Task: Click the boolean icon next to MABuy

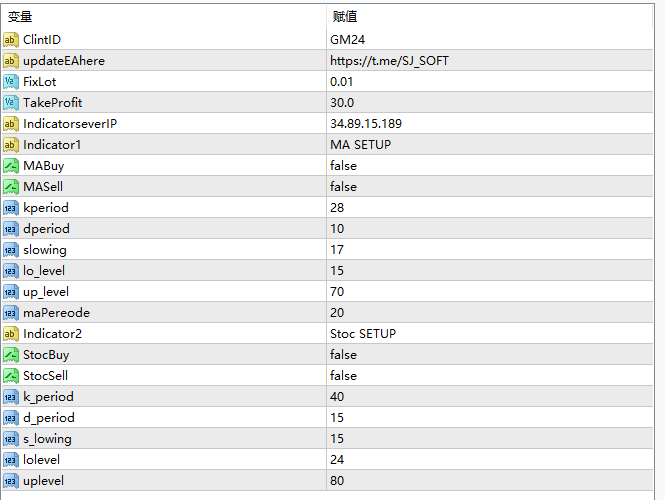Action: [x=11, y=166]
